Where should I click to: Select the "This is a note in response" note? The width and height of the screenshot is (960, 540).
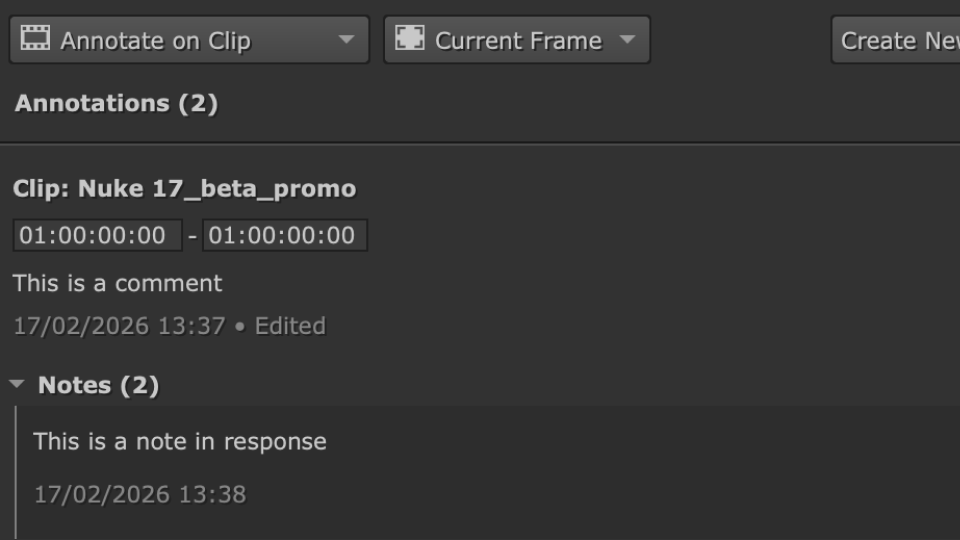pos(180,441)
